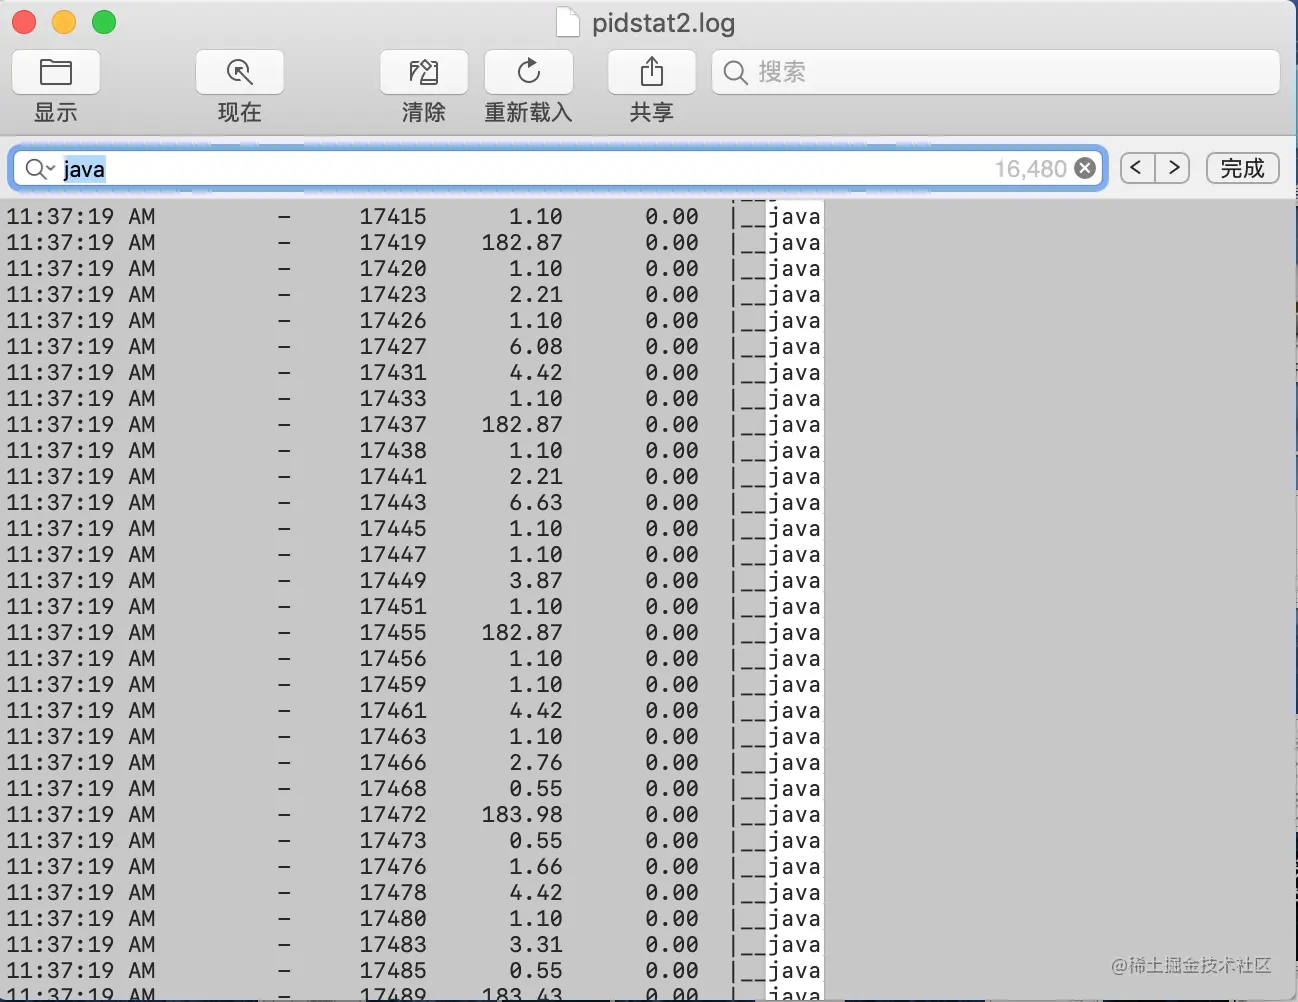The height and width of the screenshot is (1002, 1298).
Task: Click CPU value 183.98 for 17472
Action: click(522, 814)
